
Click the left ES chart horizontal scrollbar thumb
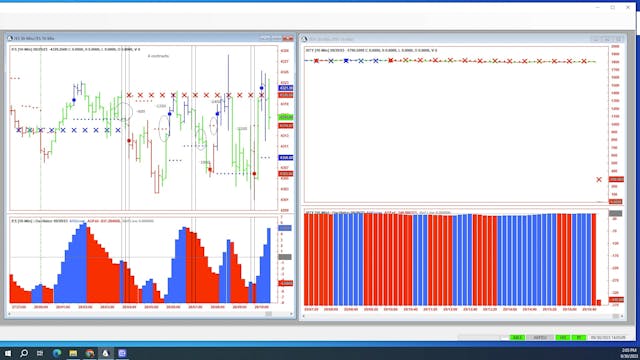tap(268, 314)
